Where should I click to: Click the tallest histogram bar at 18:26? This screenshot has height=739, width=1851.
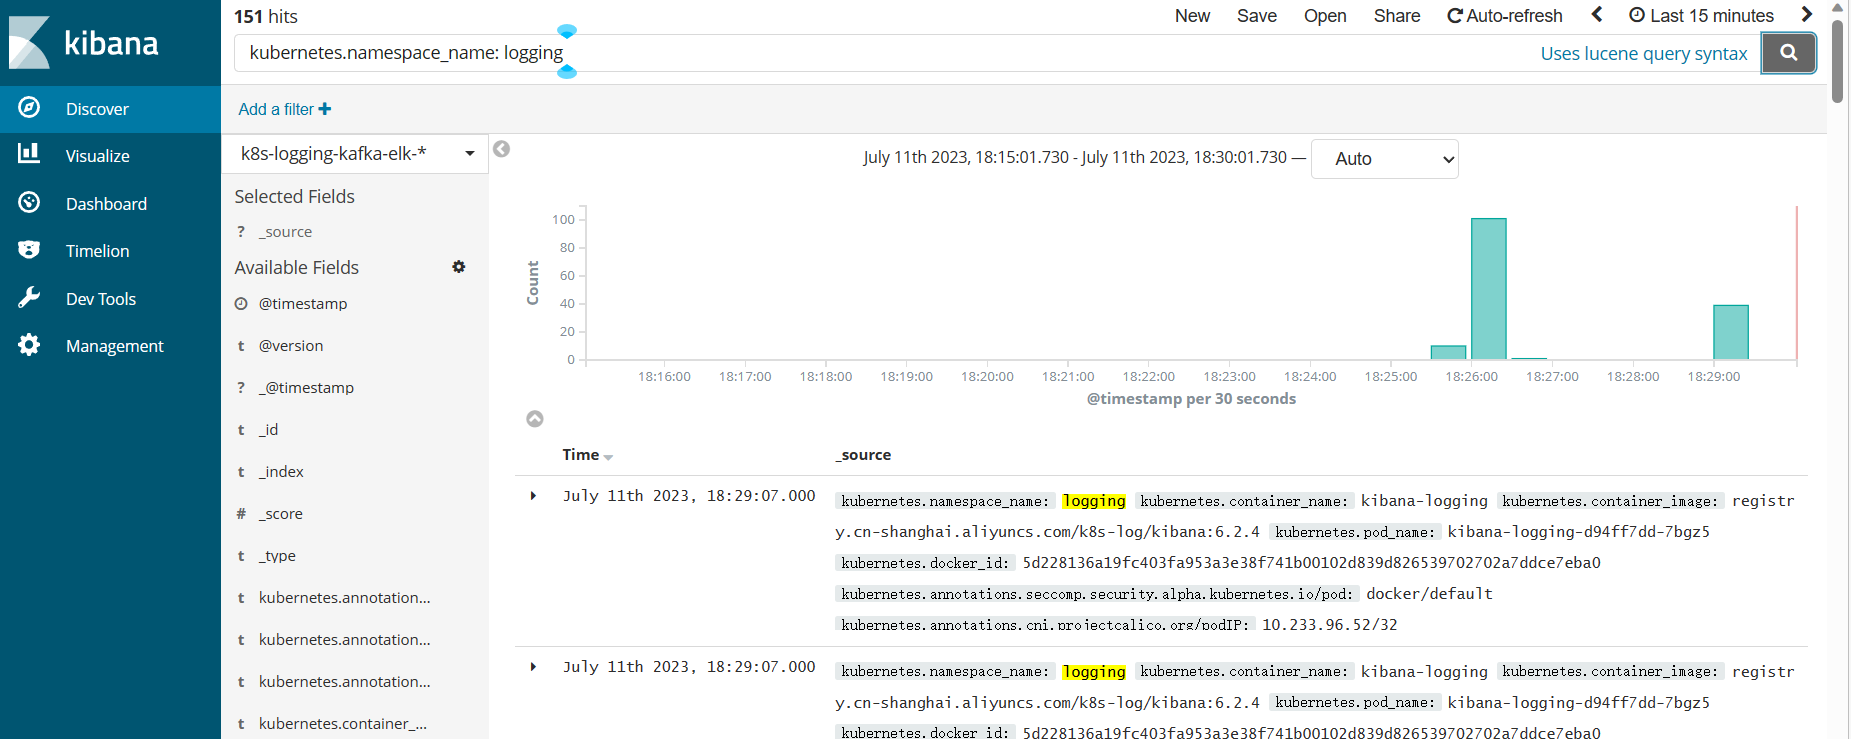pos(1488,289)
